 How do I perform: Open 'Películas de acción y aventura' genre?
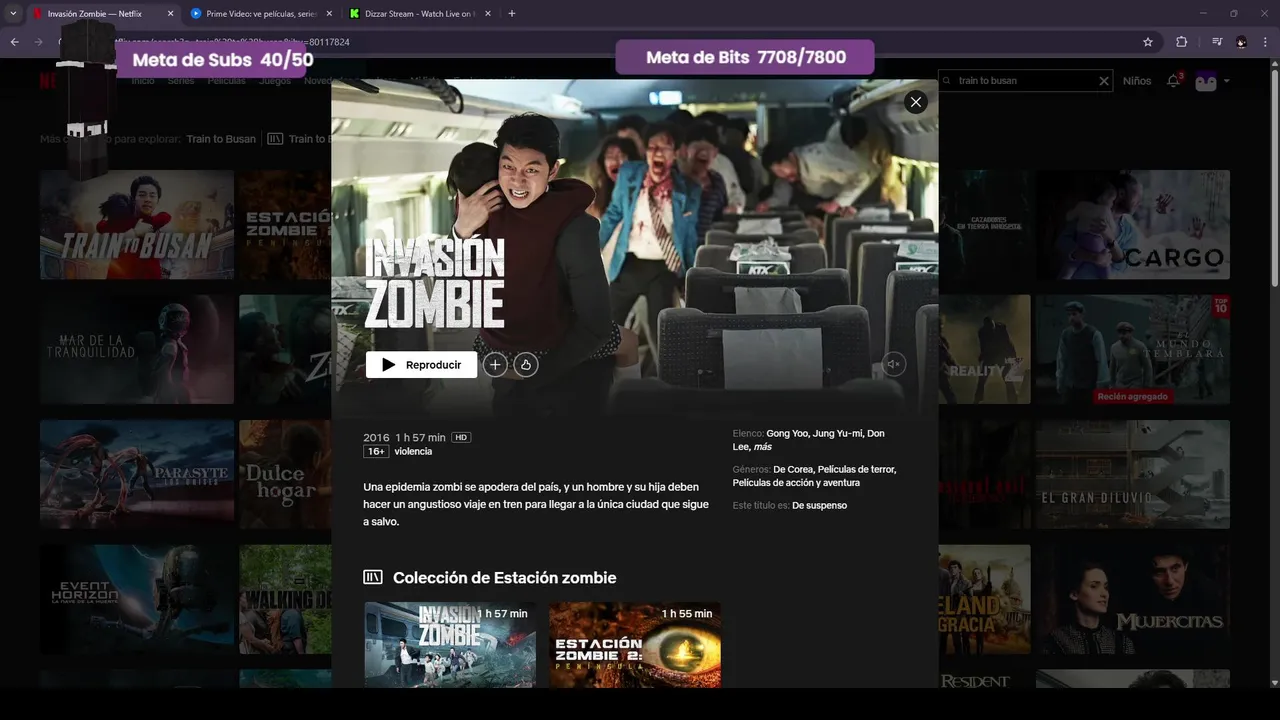point(796,483)
